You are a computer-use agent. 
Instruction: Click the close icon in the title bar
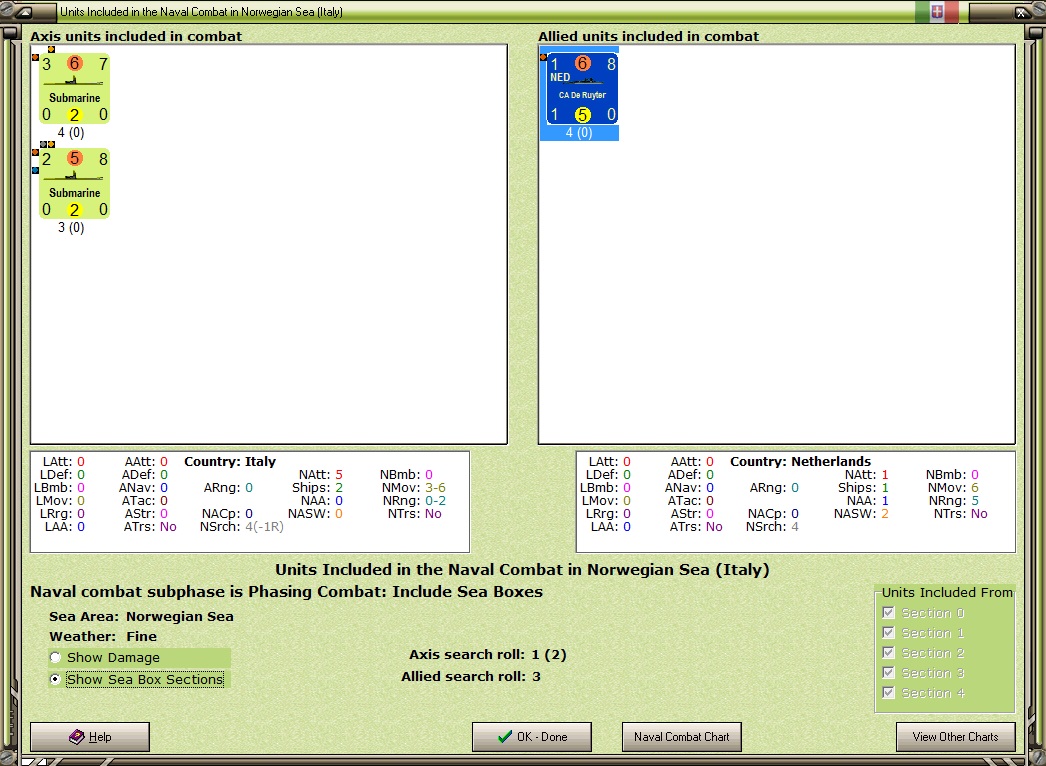(x=1021, y=11)
